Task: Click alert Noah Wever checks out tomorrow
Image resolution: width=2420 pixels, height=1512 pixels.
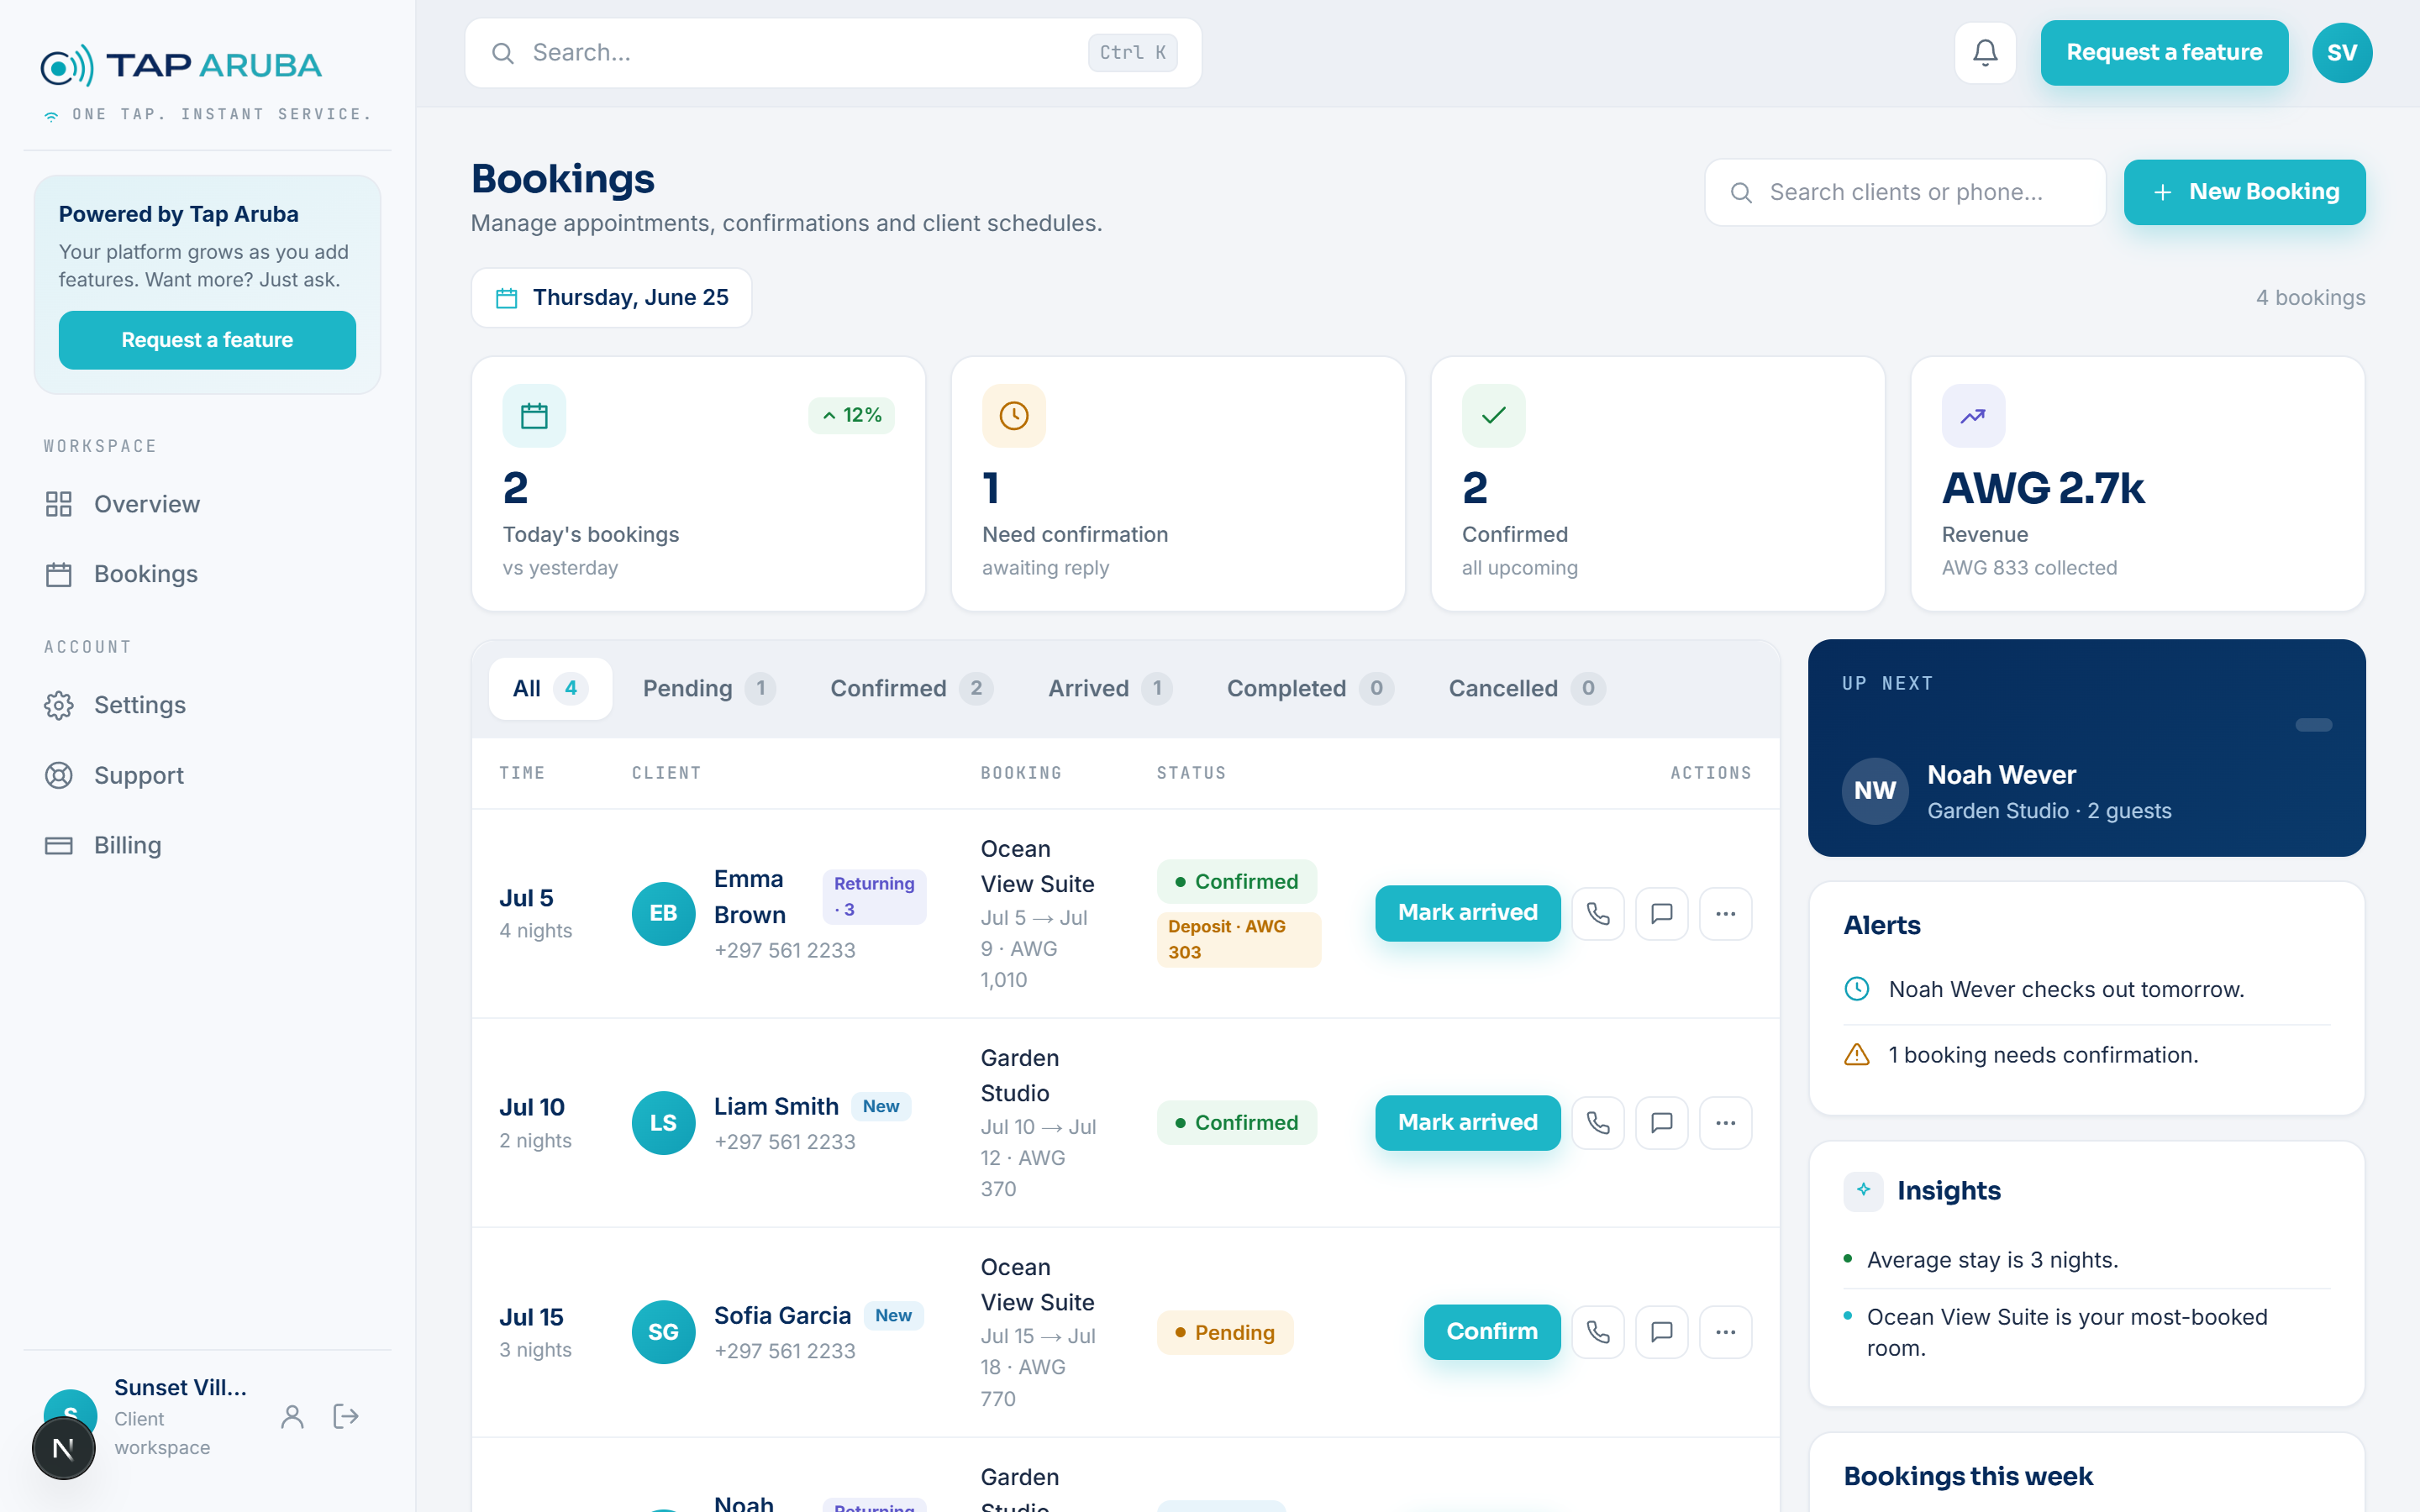Action: click(x=2066, y=989)
